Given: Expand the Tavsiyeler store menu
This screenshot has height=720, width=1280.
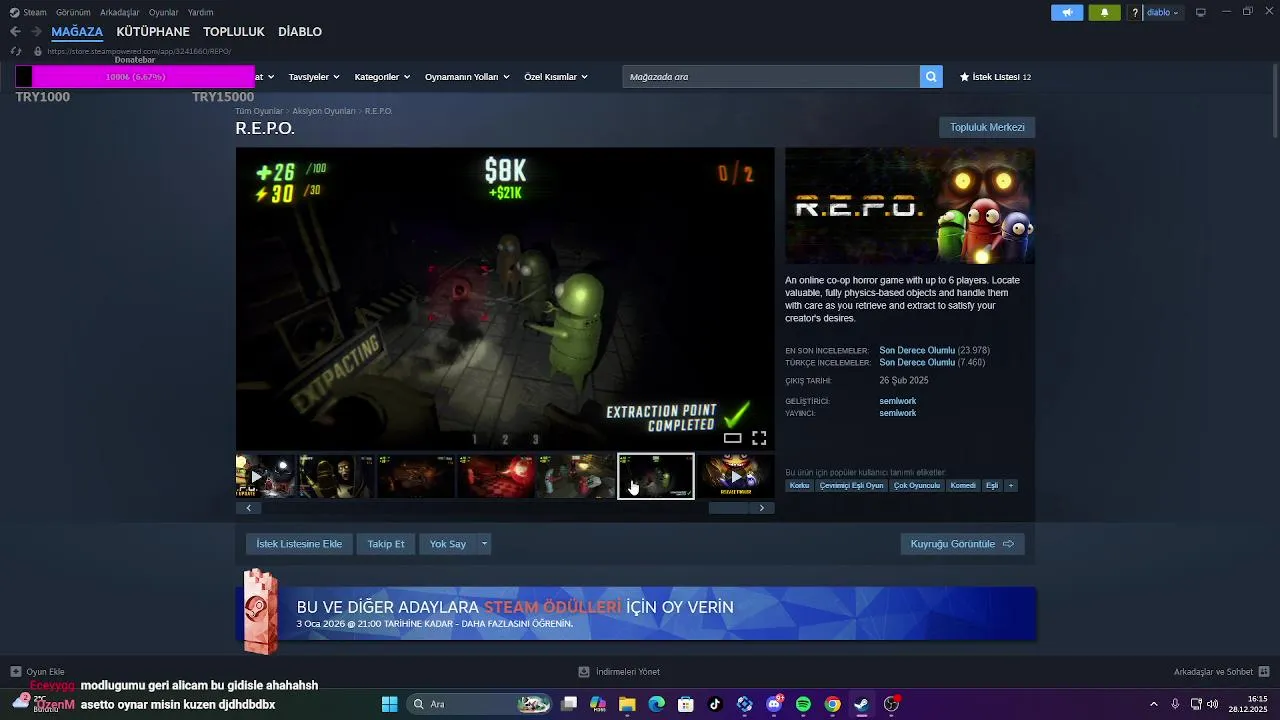Looking at the screenshot, I should tap(314, 77).
